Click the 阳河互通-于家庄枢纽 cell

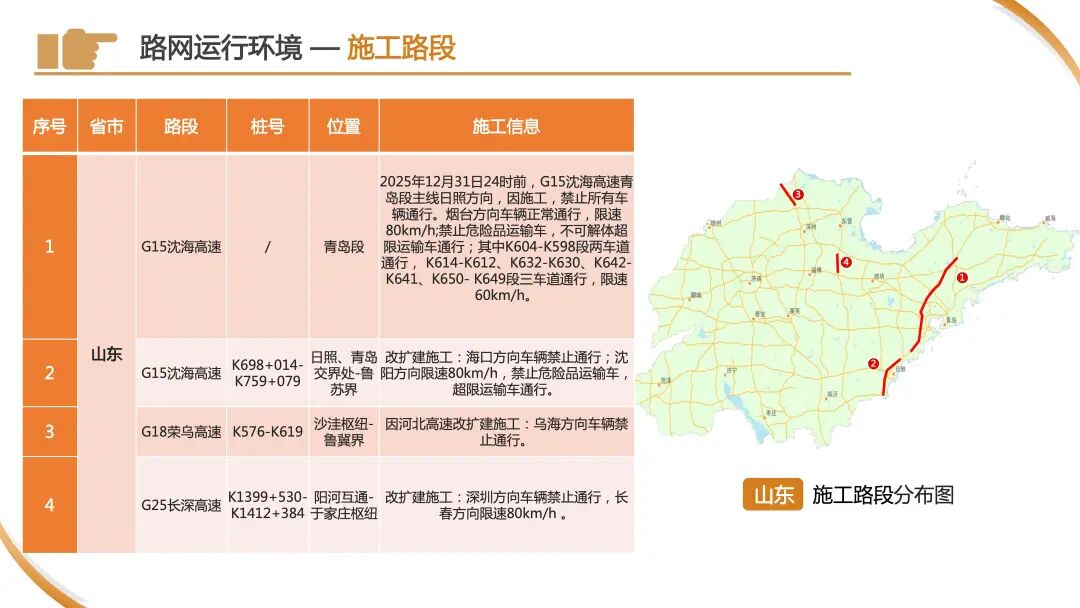click(344, 505)
